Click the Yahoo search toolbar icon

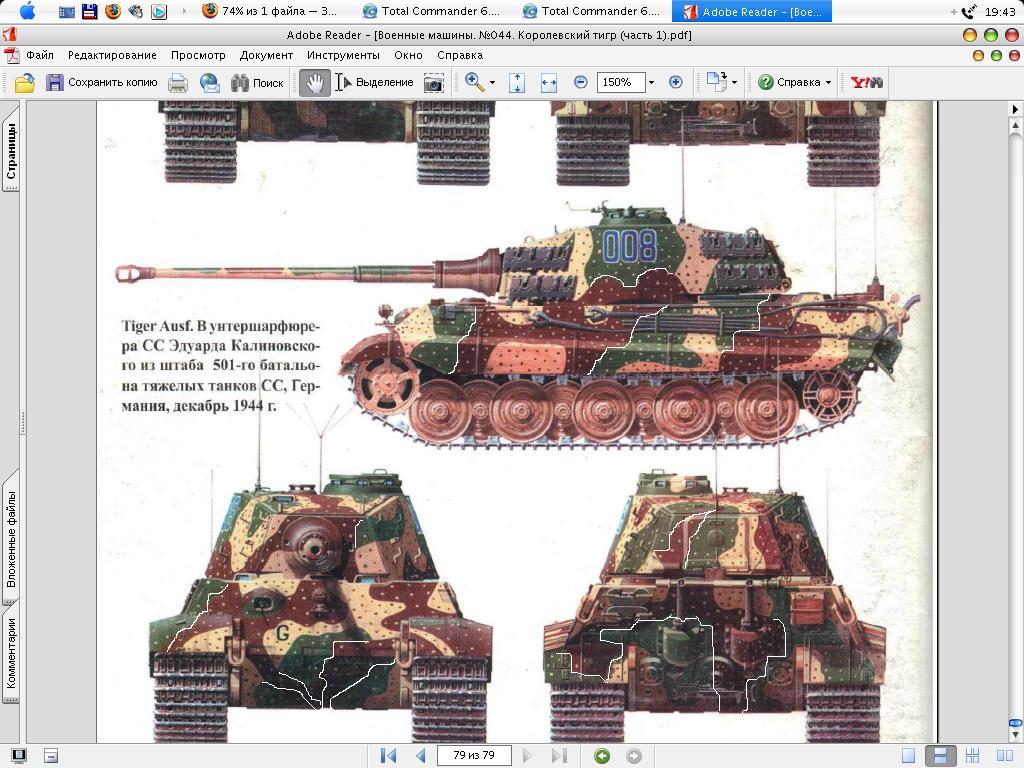point(867,82)
